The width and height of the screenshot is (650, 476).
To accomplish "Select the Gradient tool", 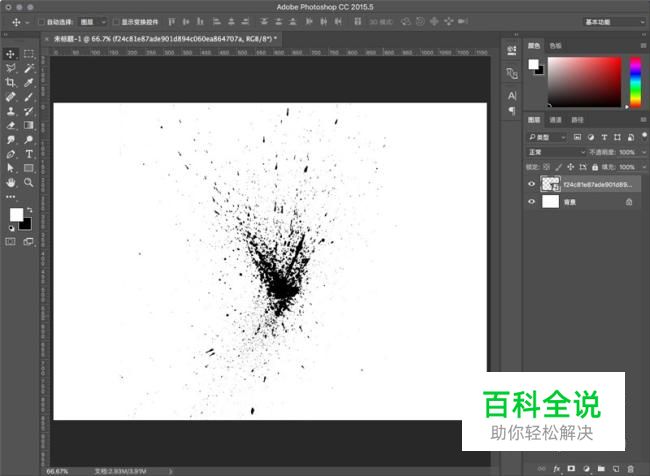I will 29,125.
